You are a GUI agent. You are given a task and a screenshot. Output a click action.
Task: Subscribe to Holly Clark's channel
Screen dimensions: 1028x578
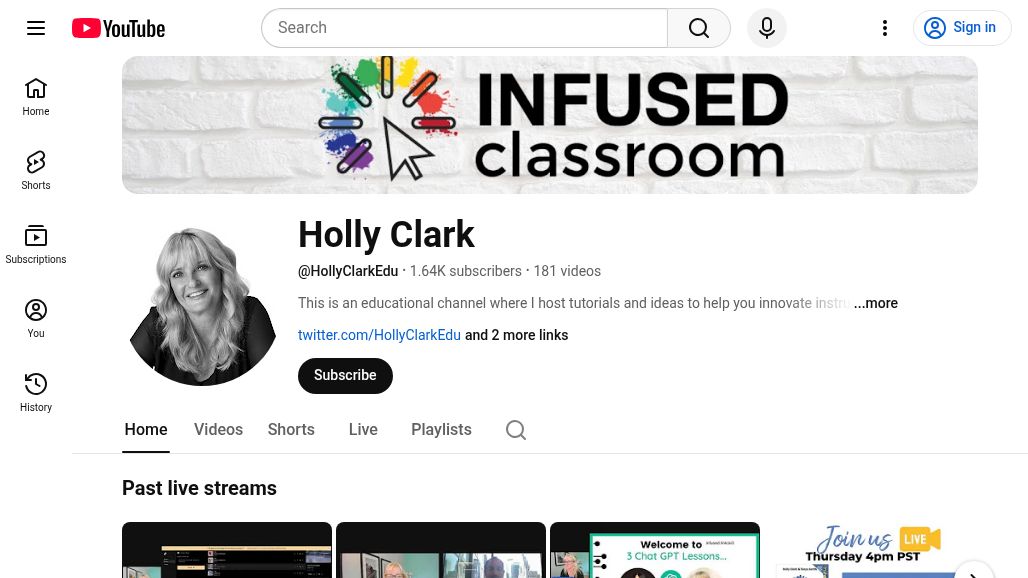tap(346, 376)
